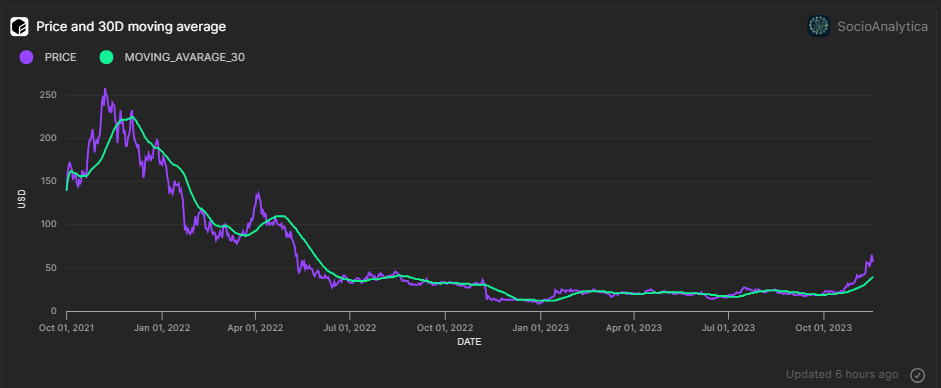Click the DATE axis title
This screenshot has height=388, width=941.
click(469, 342)
